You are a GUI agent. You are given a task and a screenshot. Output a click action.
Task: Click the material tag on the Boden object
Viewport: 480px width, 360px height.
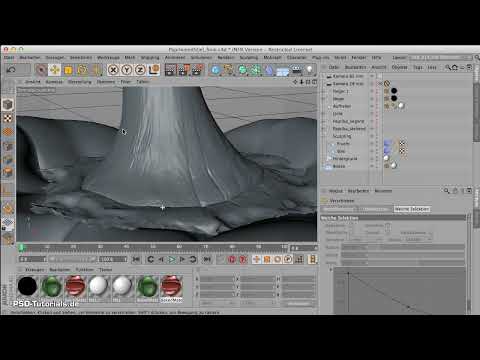[393, 165]
